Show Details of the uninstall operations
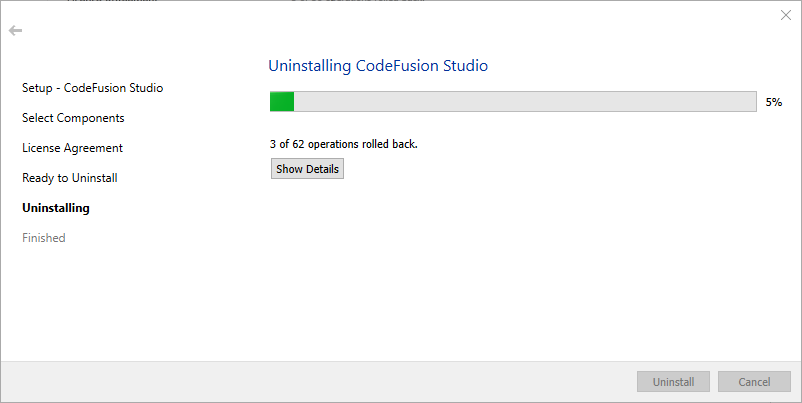 click(307, 169)
